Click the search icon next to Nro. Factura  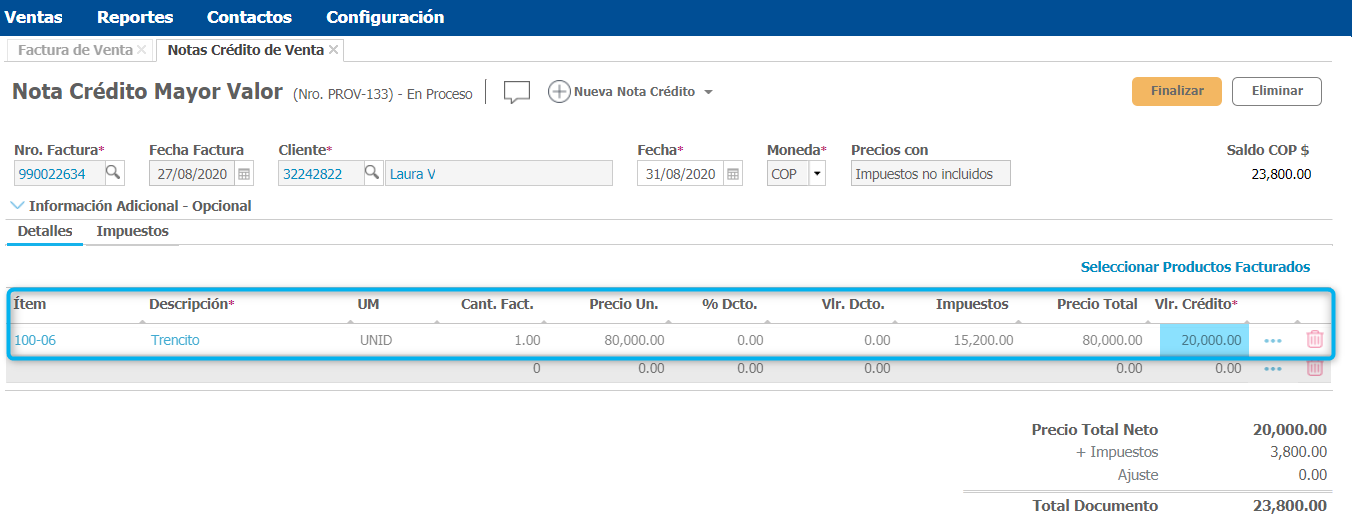114,173
